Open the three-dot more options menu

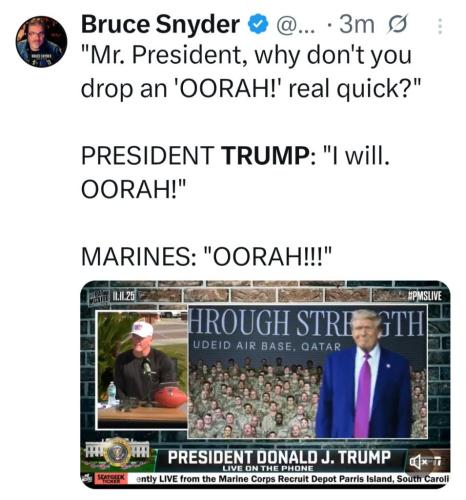pos(440,26)
